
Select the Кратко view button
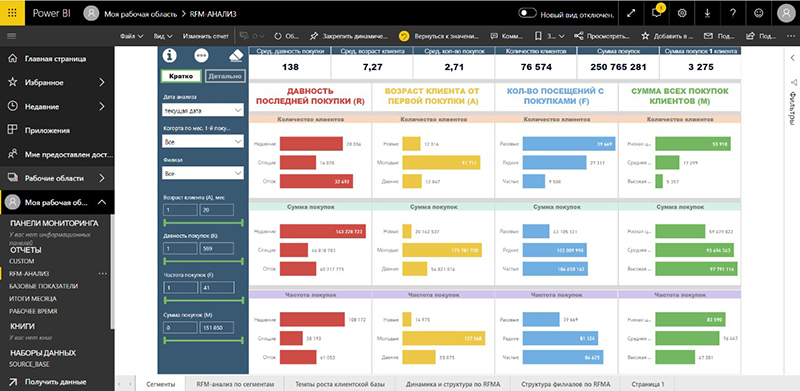(x=182, y=76)
